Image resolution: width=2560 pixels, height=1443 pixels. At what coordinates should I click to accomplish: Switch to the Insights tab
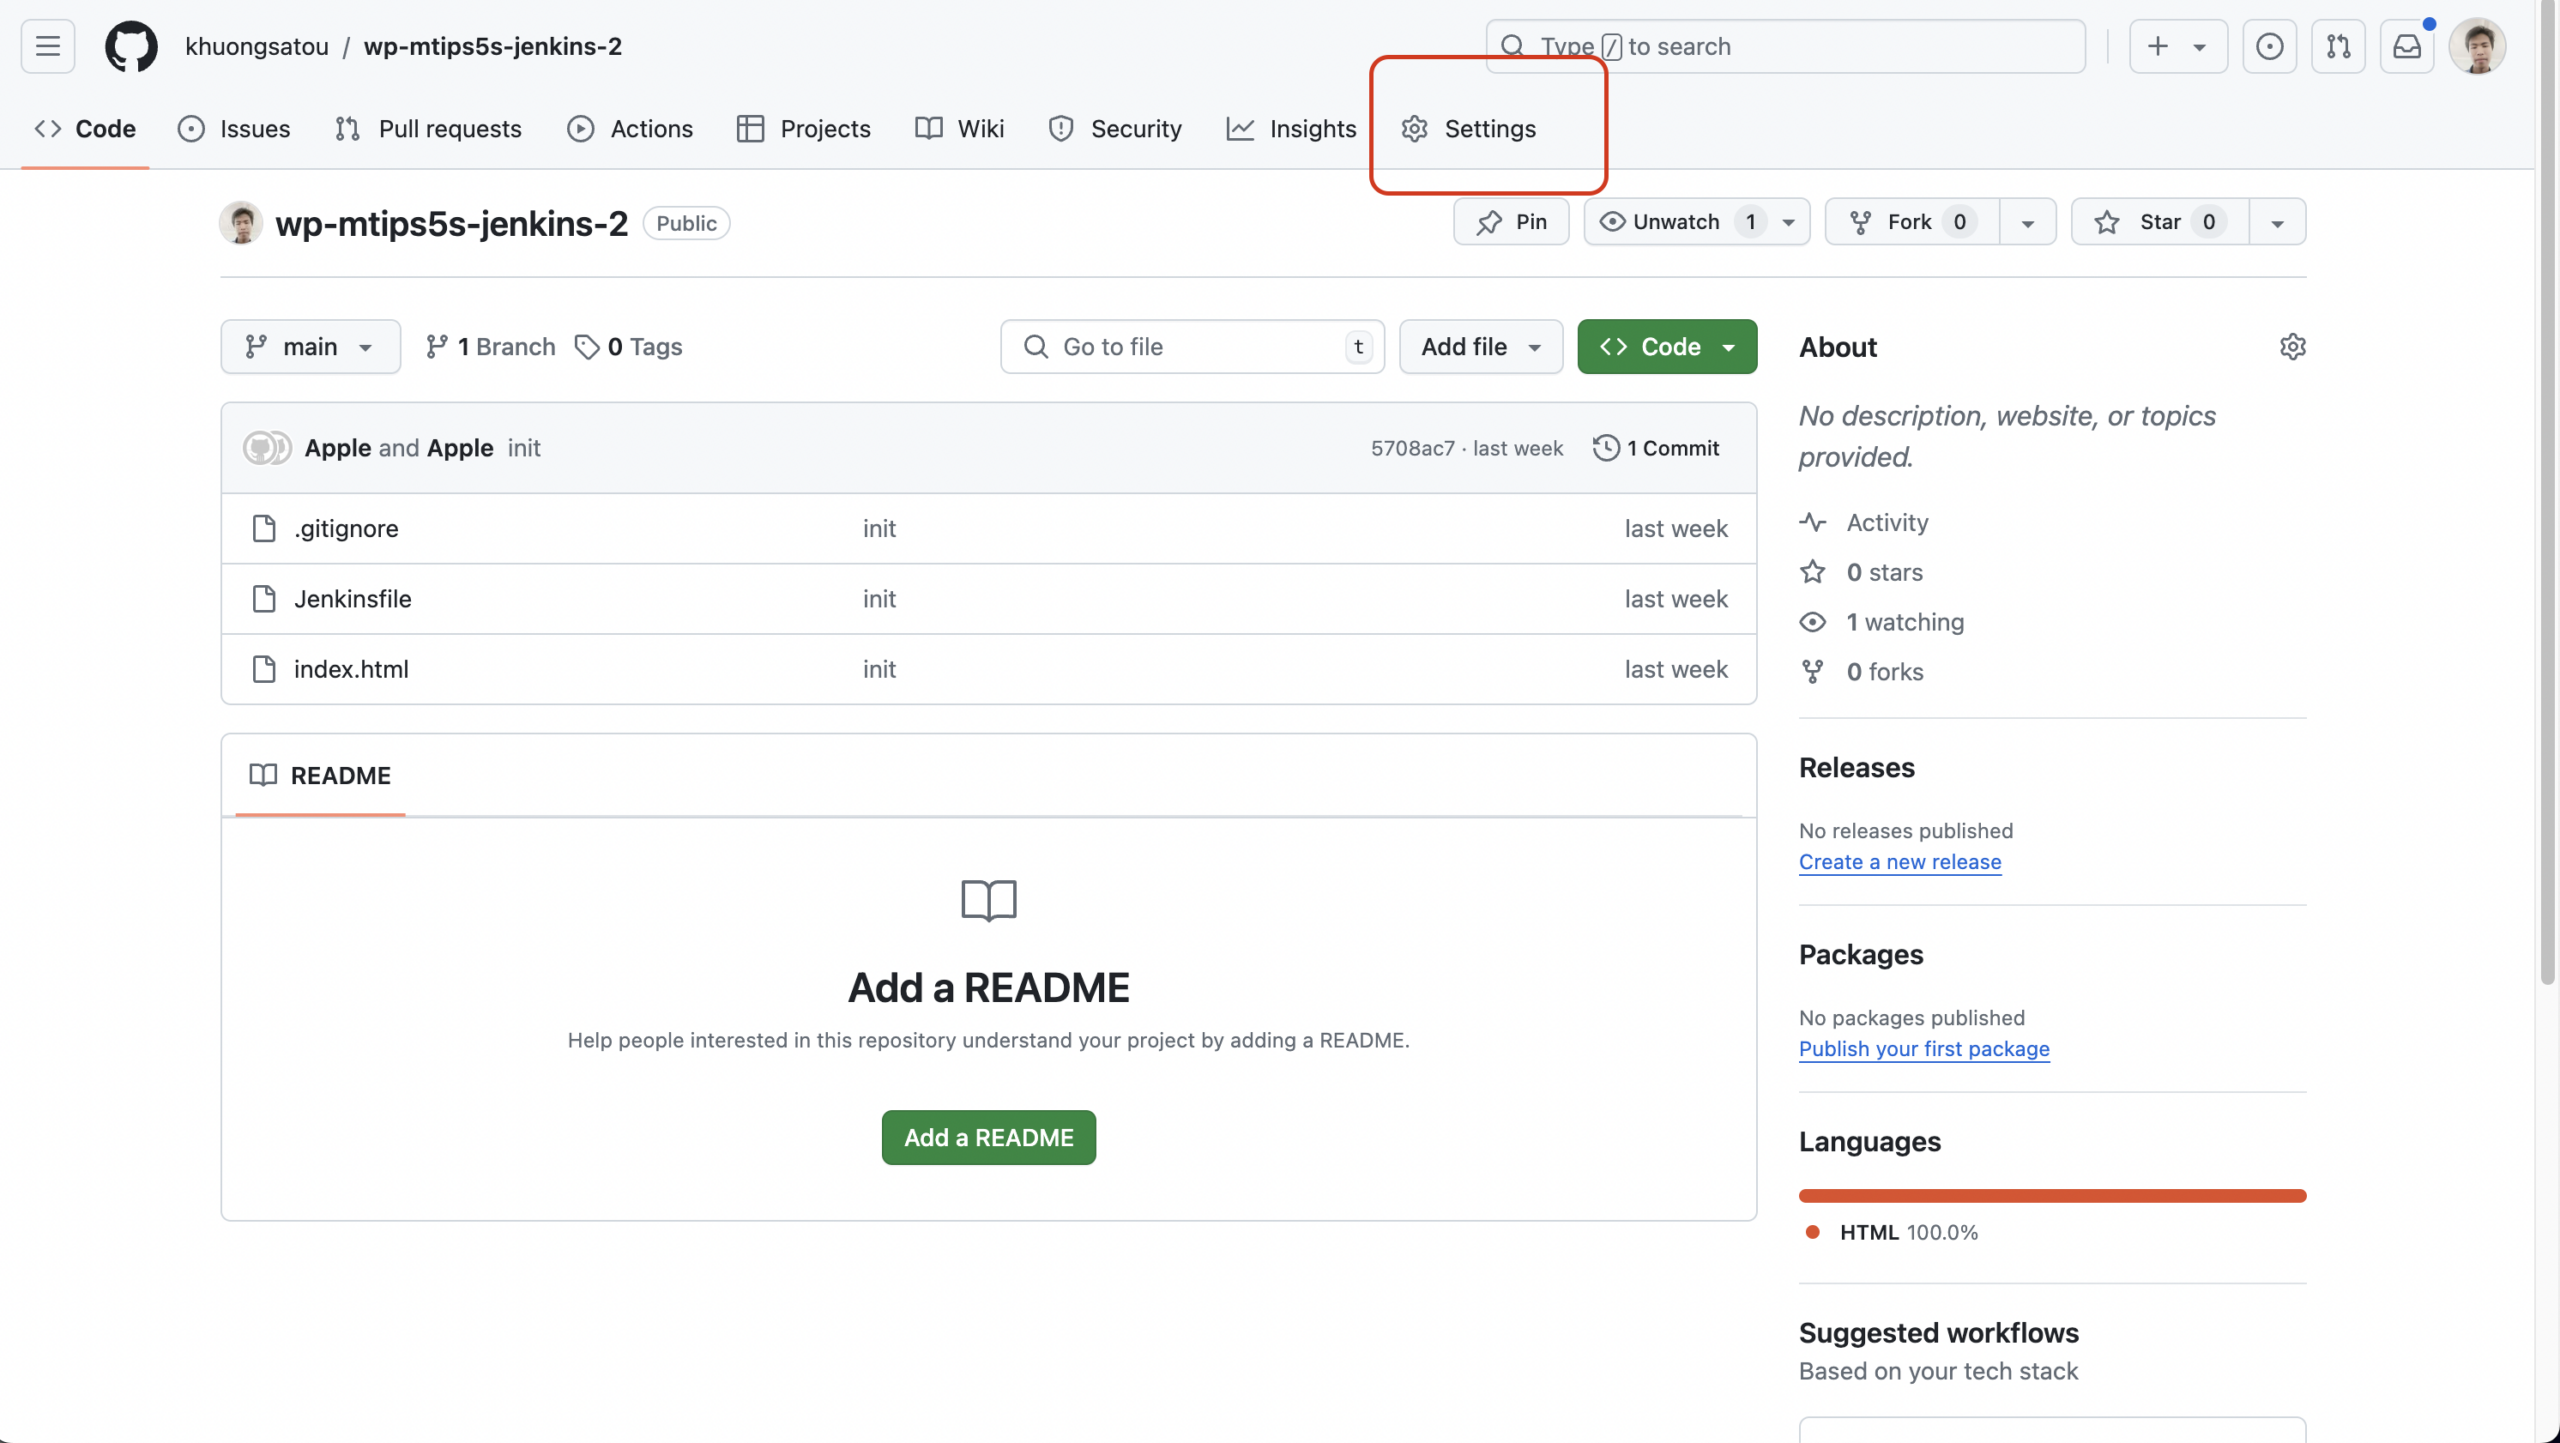(x=1291, y=129)
